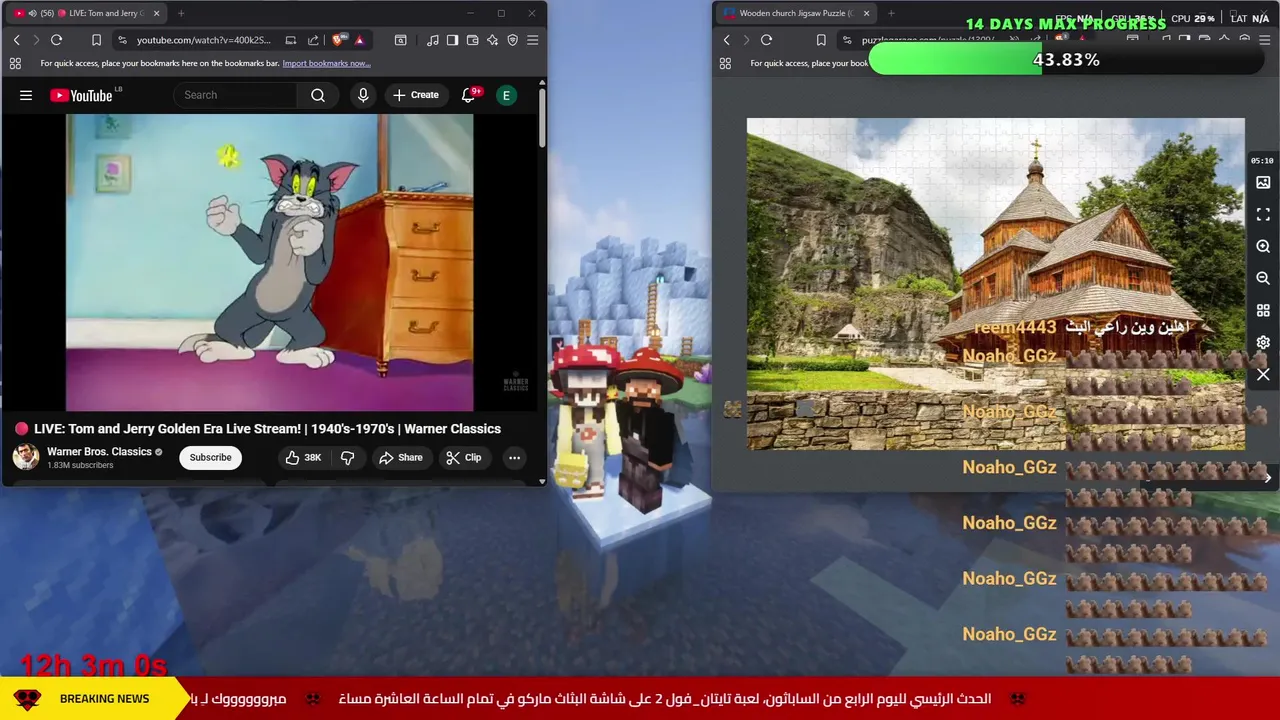Click the 14 days max progress bar

pyautogui.click(x=1066, y=60)
